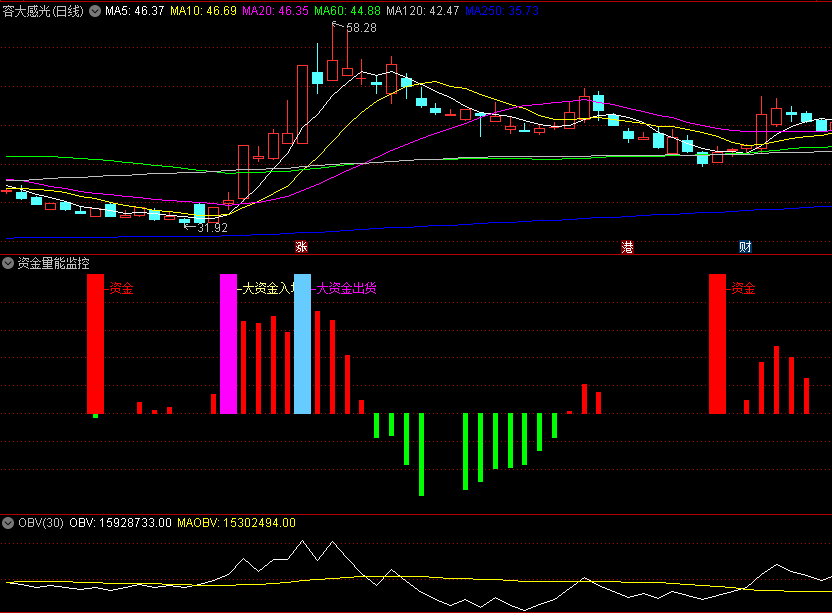Screen dimensions: 832x613
Task: Click the MA5: 46.37 label
Action: pos(135,11)
